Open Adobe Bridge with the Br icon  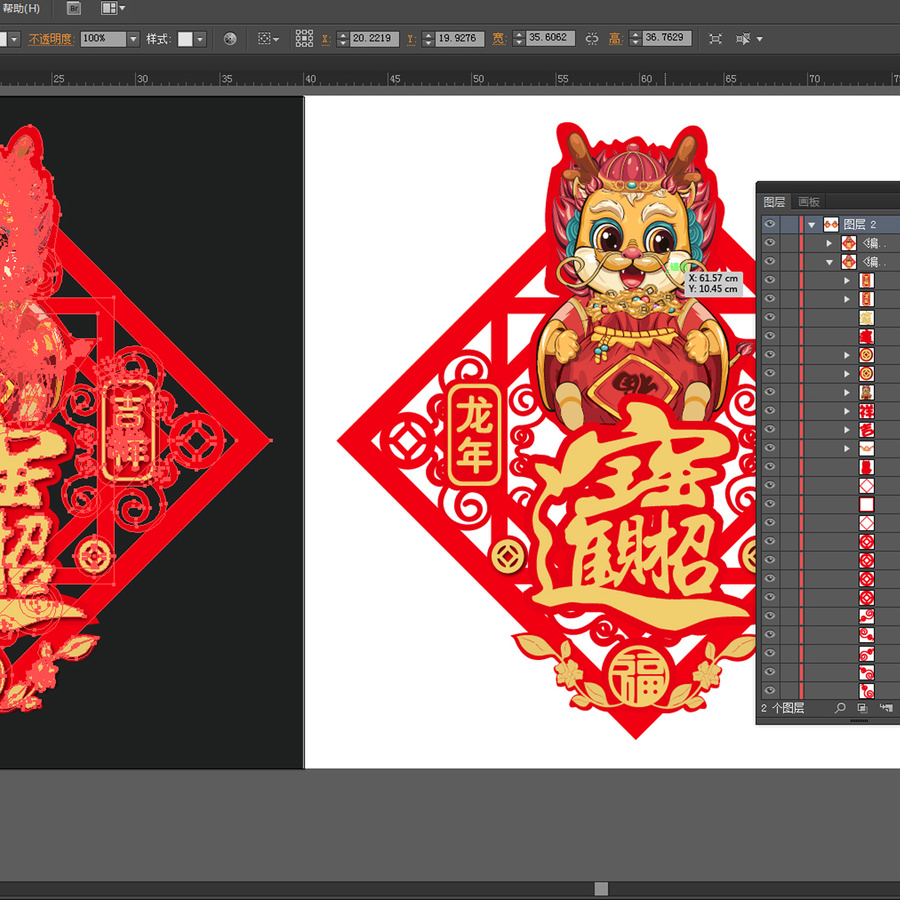click(x=74, y=8)
